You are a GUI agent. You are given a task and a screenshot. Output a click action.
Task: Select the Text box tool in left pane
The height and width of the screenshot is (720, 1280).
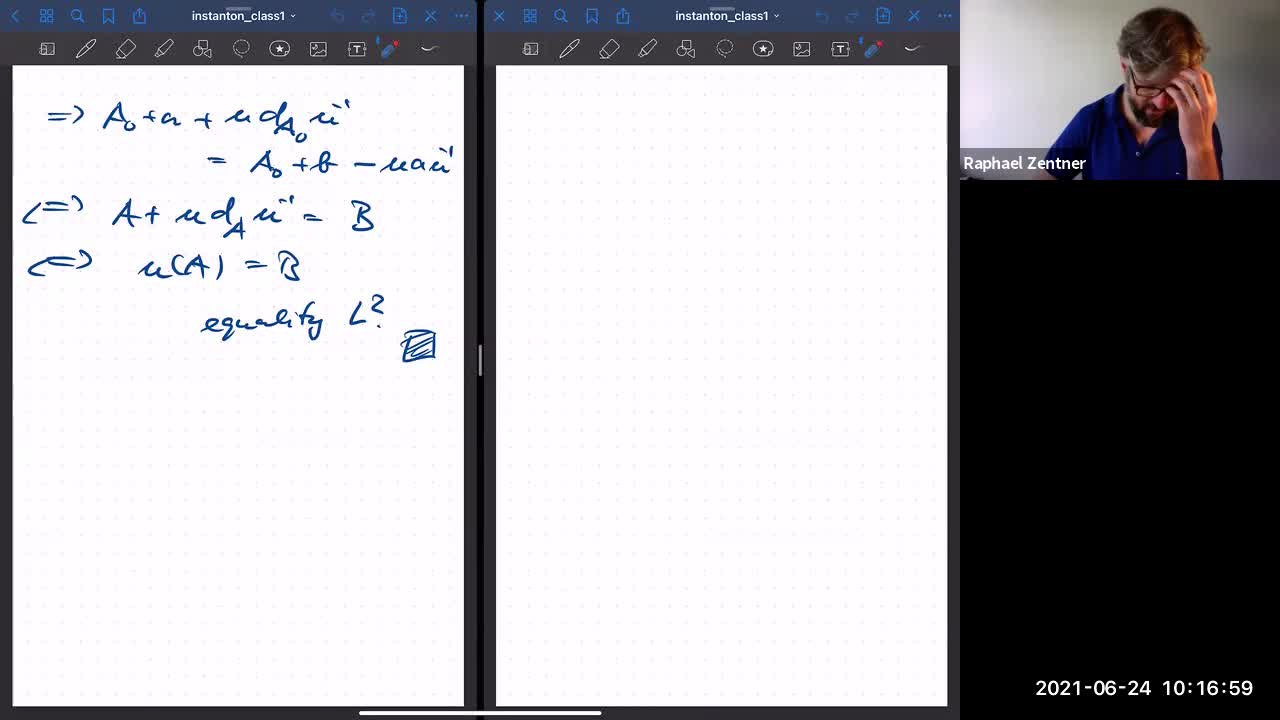tap(357, 49)
